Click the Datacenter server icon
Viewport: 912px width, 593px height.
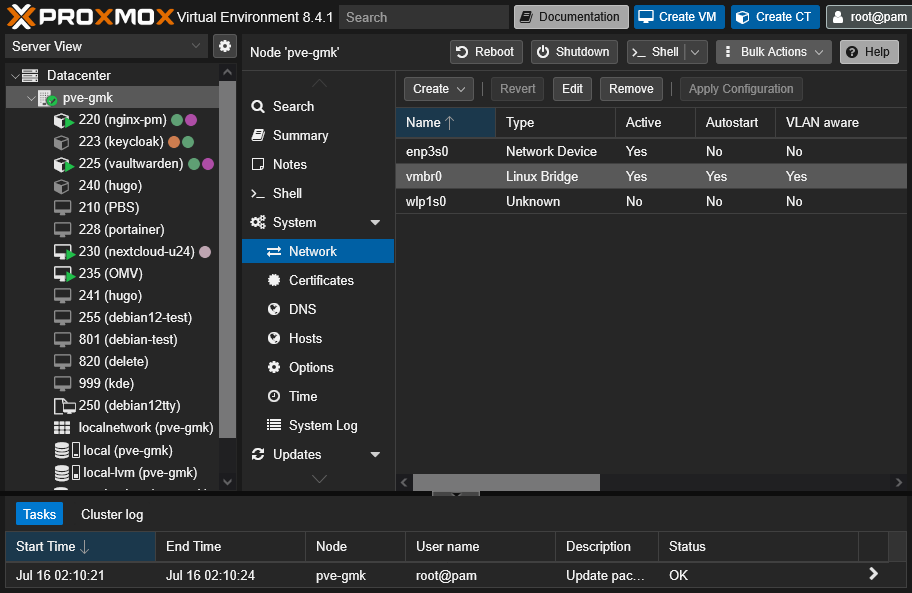(30, 76)
